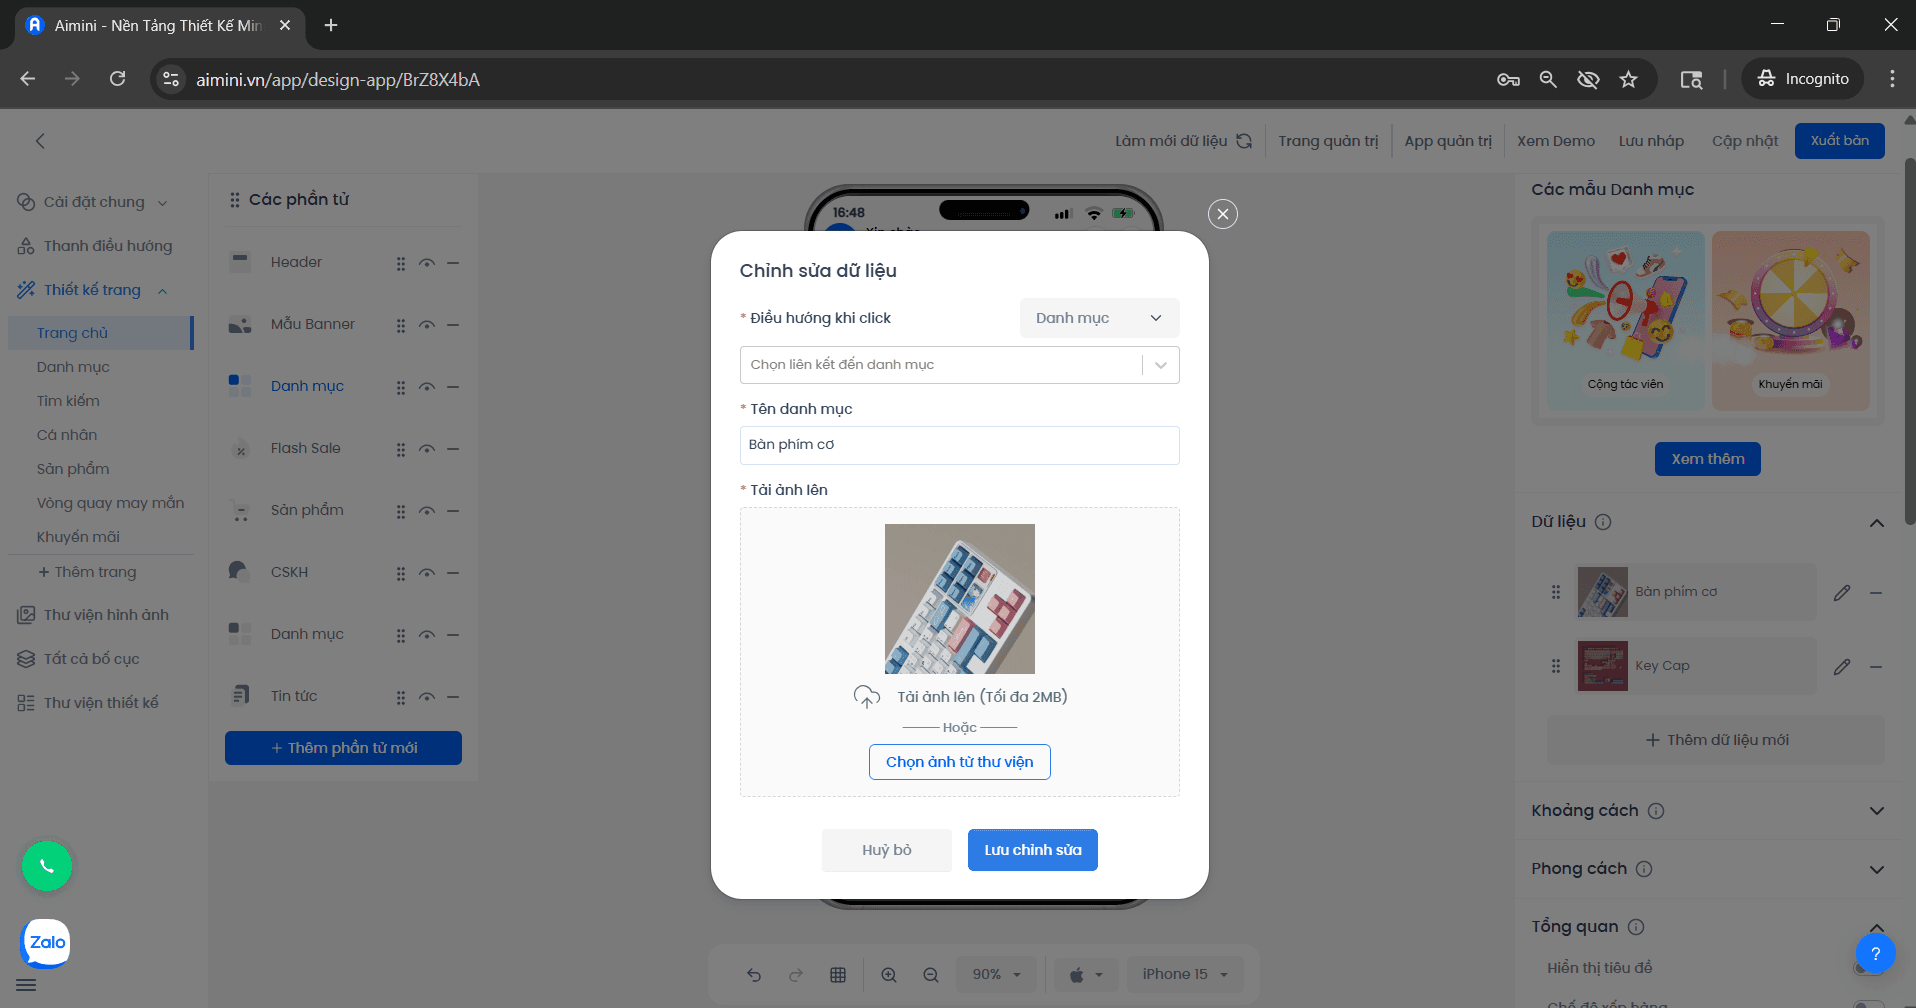Open the category link selection dropdown
Image resolution: width=1916 pixels, height=1008 pixels.
959,365
